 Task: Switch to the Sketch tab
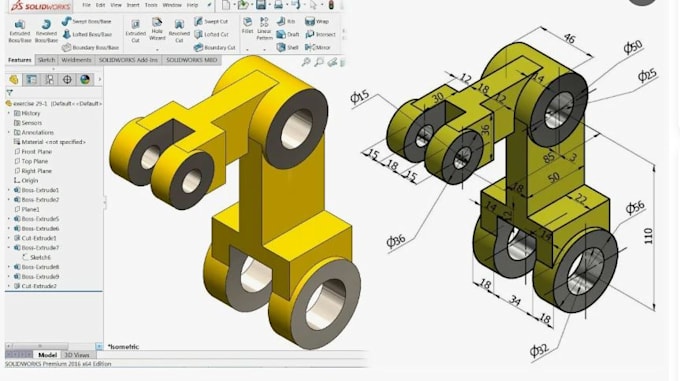(46, 60)
